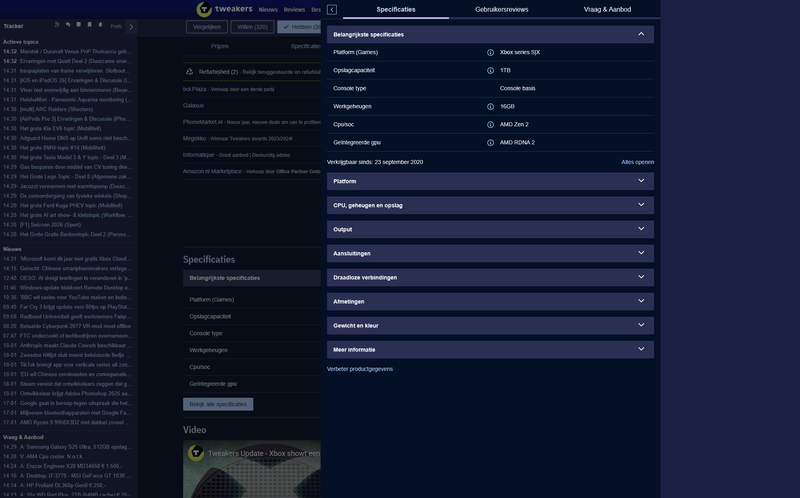Screen dimensions: 800x498
Task: Click the Alles openen link
Action: pyautogui.click(x=637, y=162)
